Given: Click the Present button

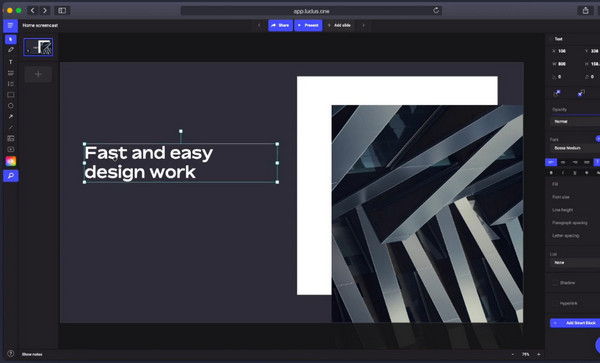Looking at the screenshot, I should coord(308,25).
